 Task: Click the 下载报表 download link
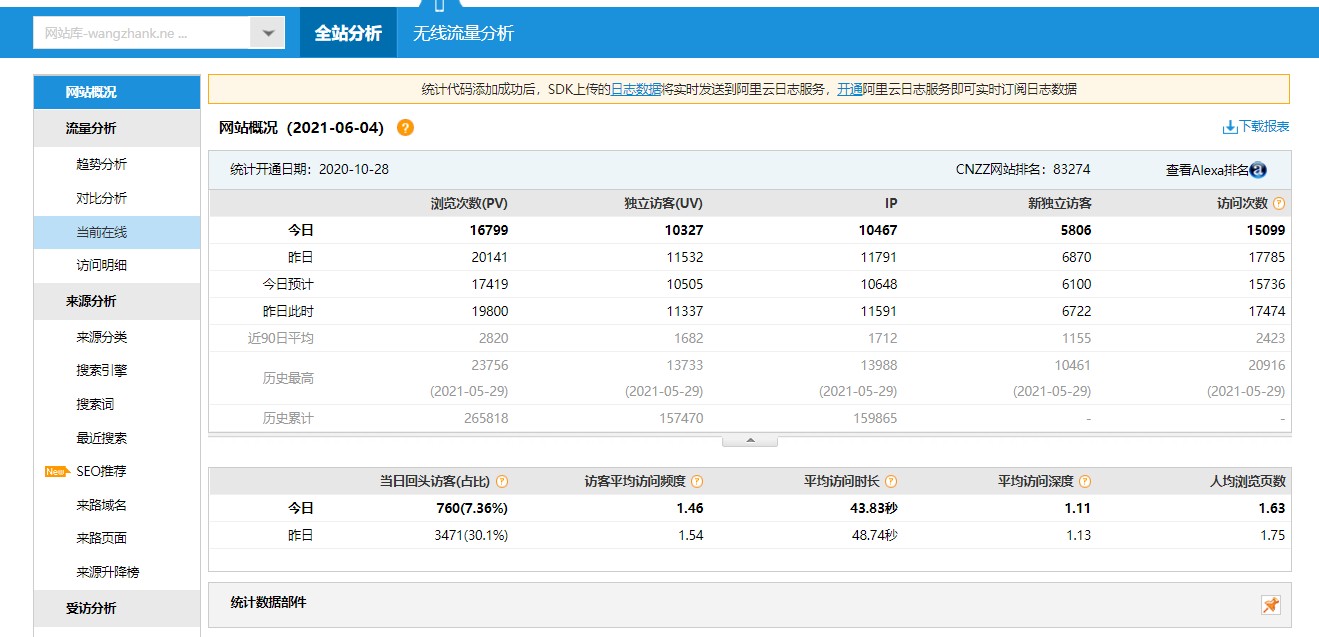[x=1264, y=127]
